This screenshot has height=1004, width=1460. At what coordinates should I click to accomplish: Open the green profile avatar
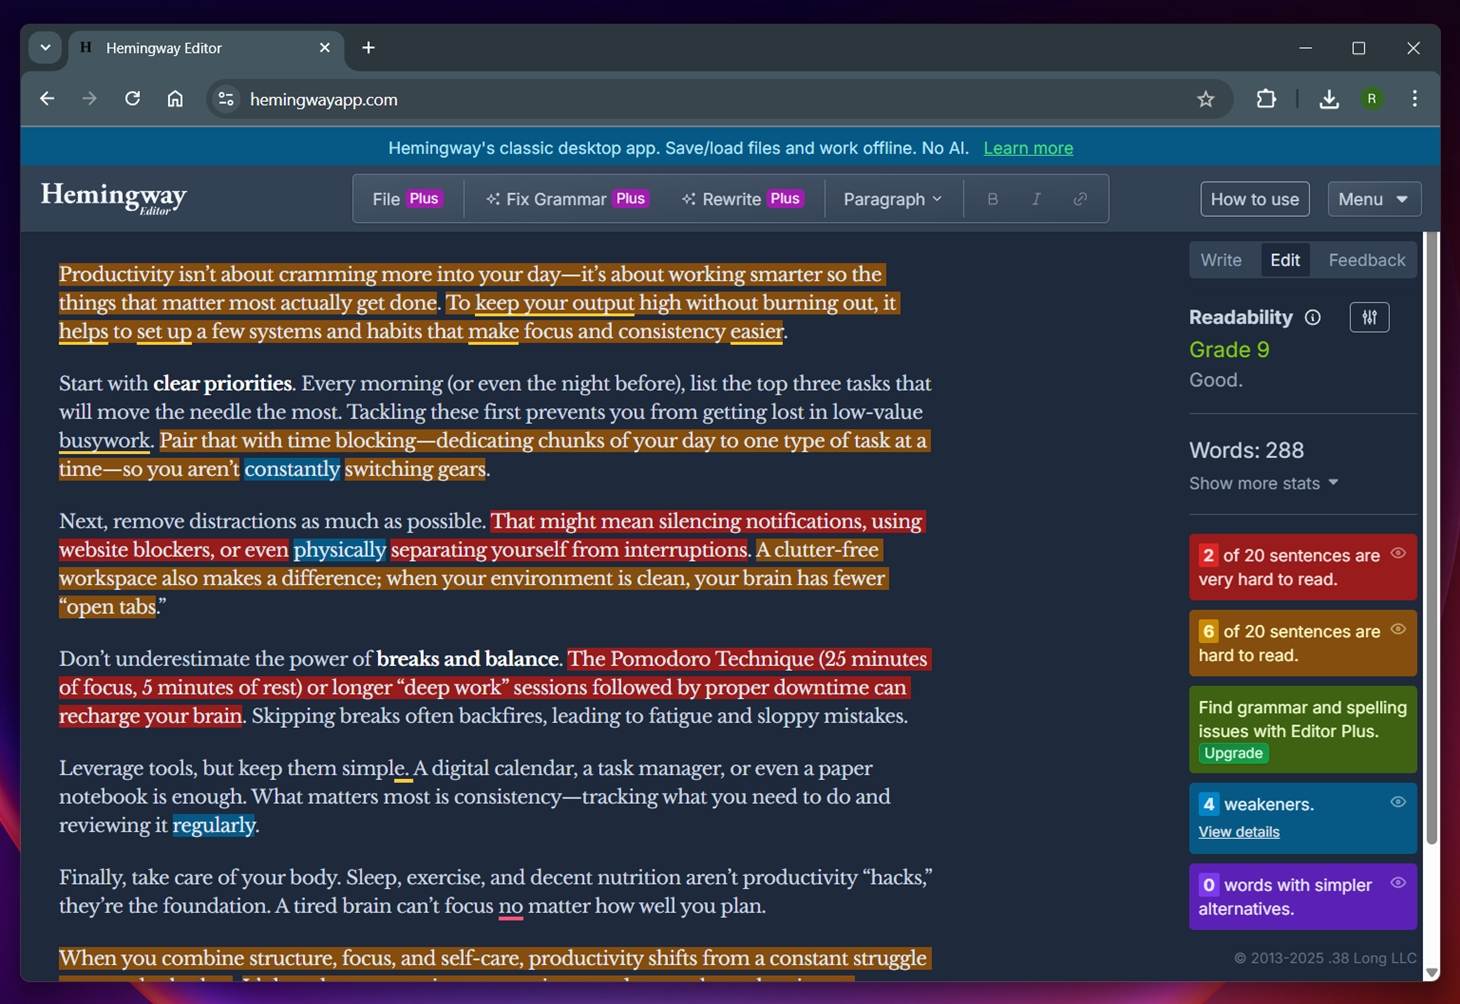[x=1372, y=99]
